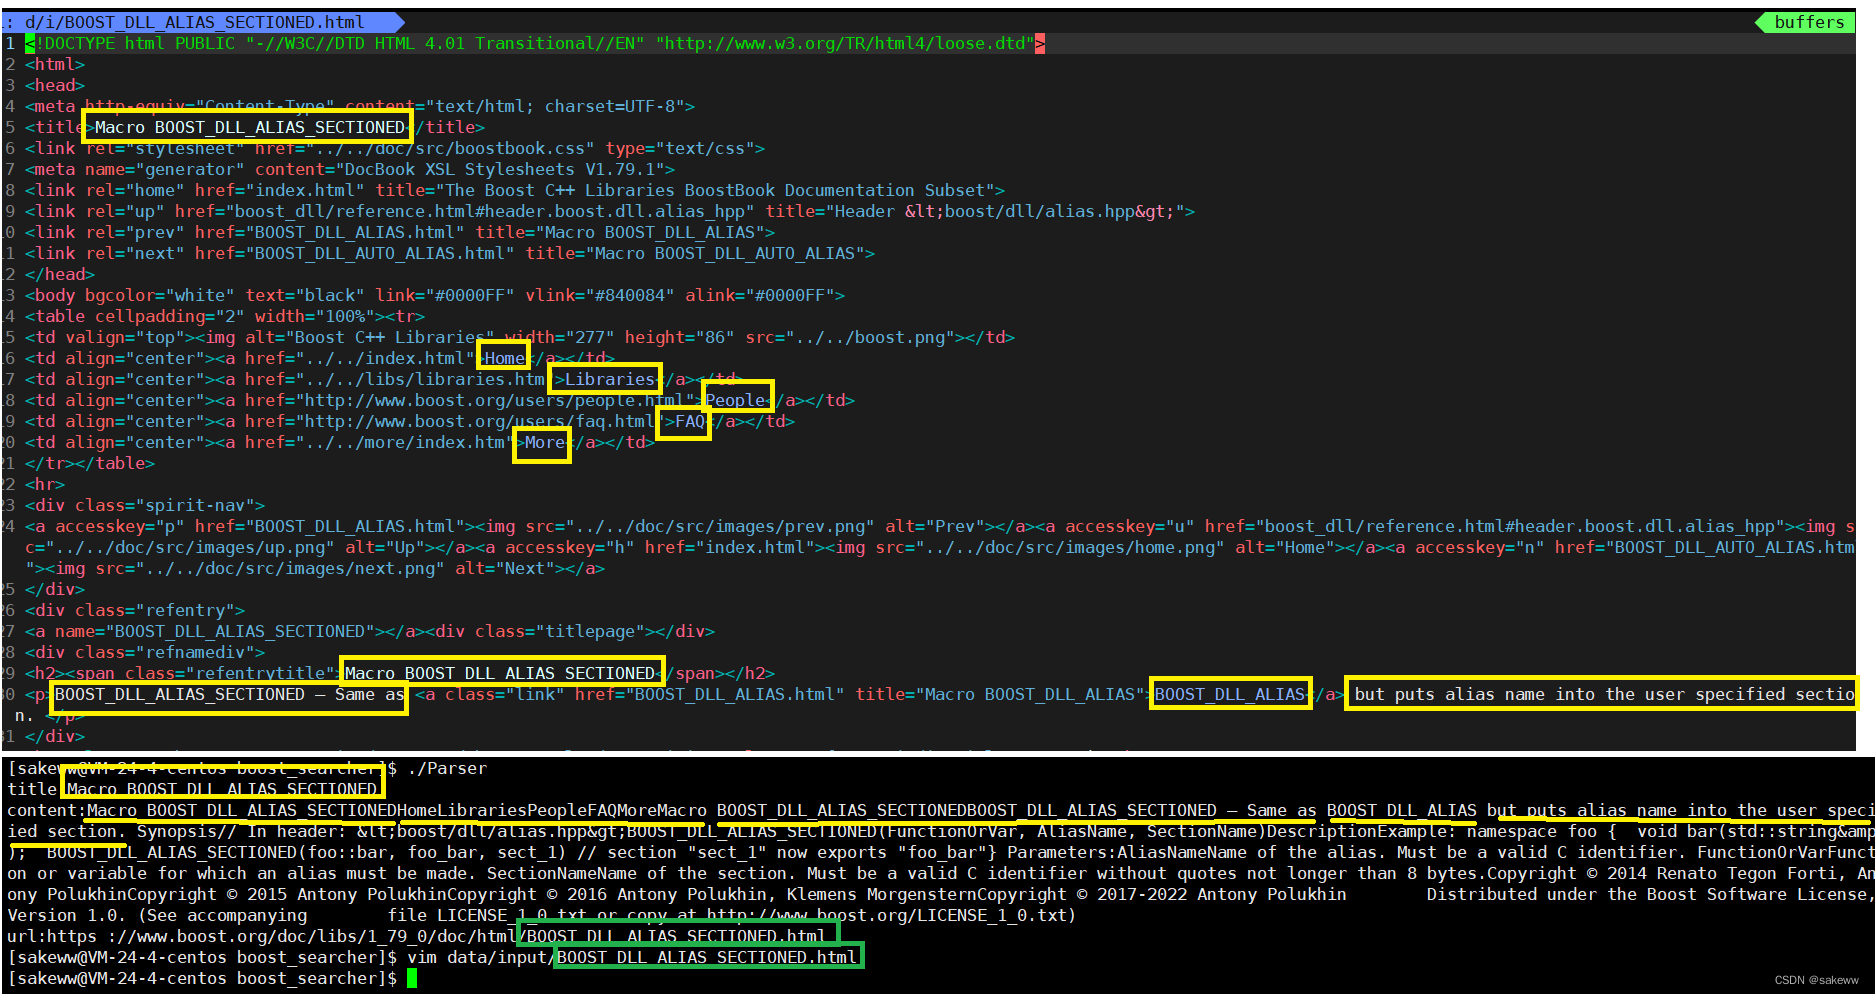
Task: Click the <hr> tag line
Action: click(x=45, y=484)
